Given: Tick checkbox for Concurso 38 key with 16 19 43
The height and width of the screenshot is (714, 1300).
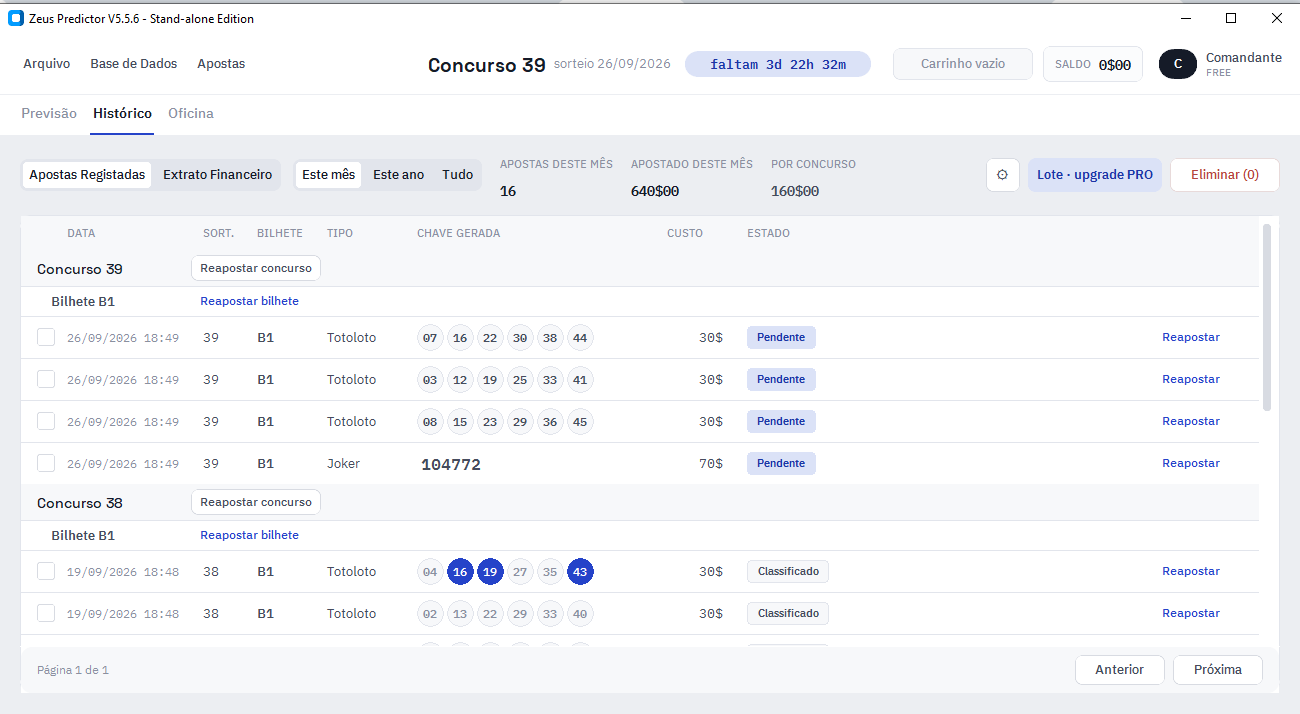Looking at the screenshot, I should (x=46, y=571).
